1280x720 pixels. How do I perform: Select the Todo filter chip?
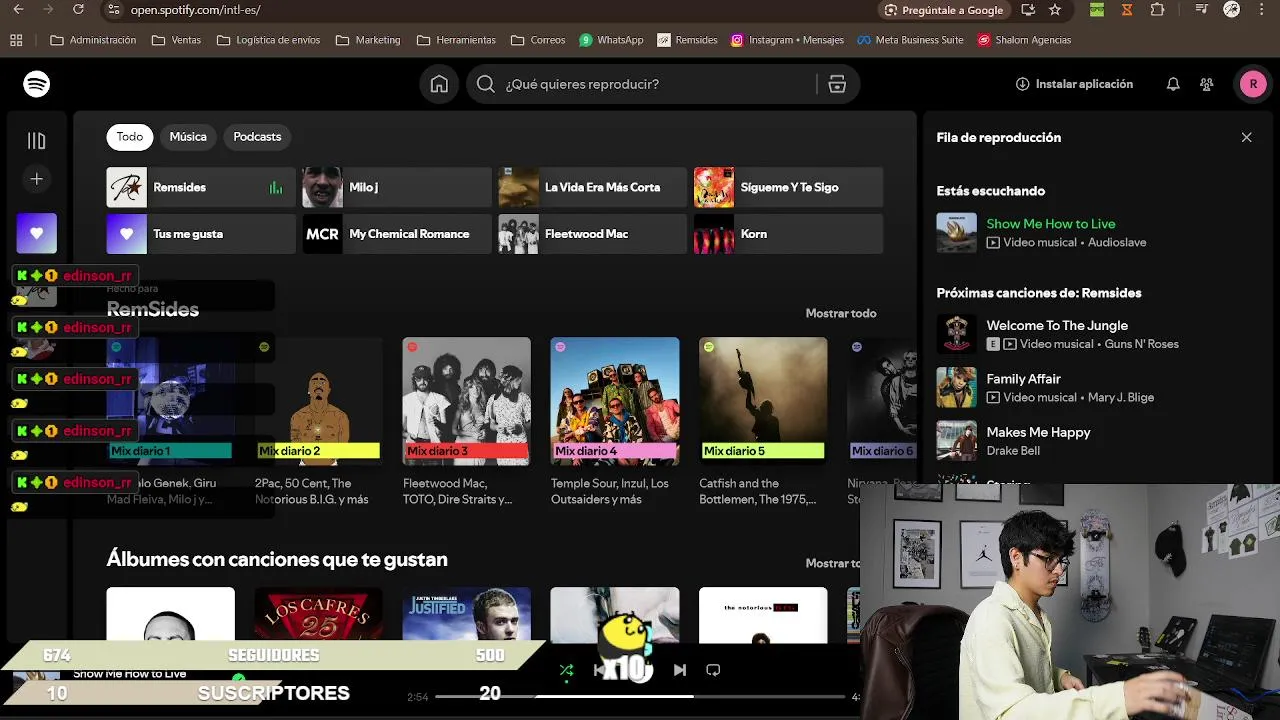click(x=130, y=137)
